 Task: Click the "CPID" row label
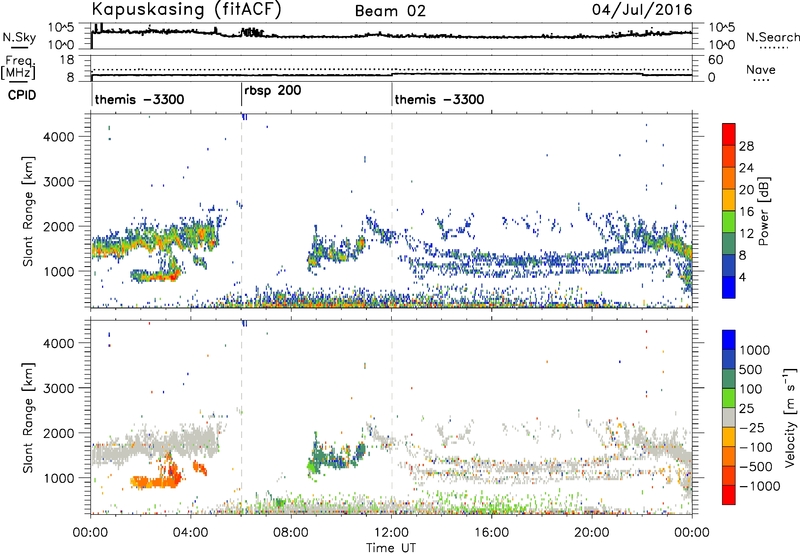tap(21, 95)
